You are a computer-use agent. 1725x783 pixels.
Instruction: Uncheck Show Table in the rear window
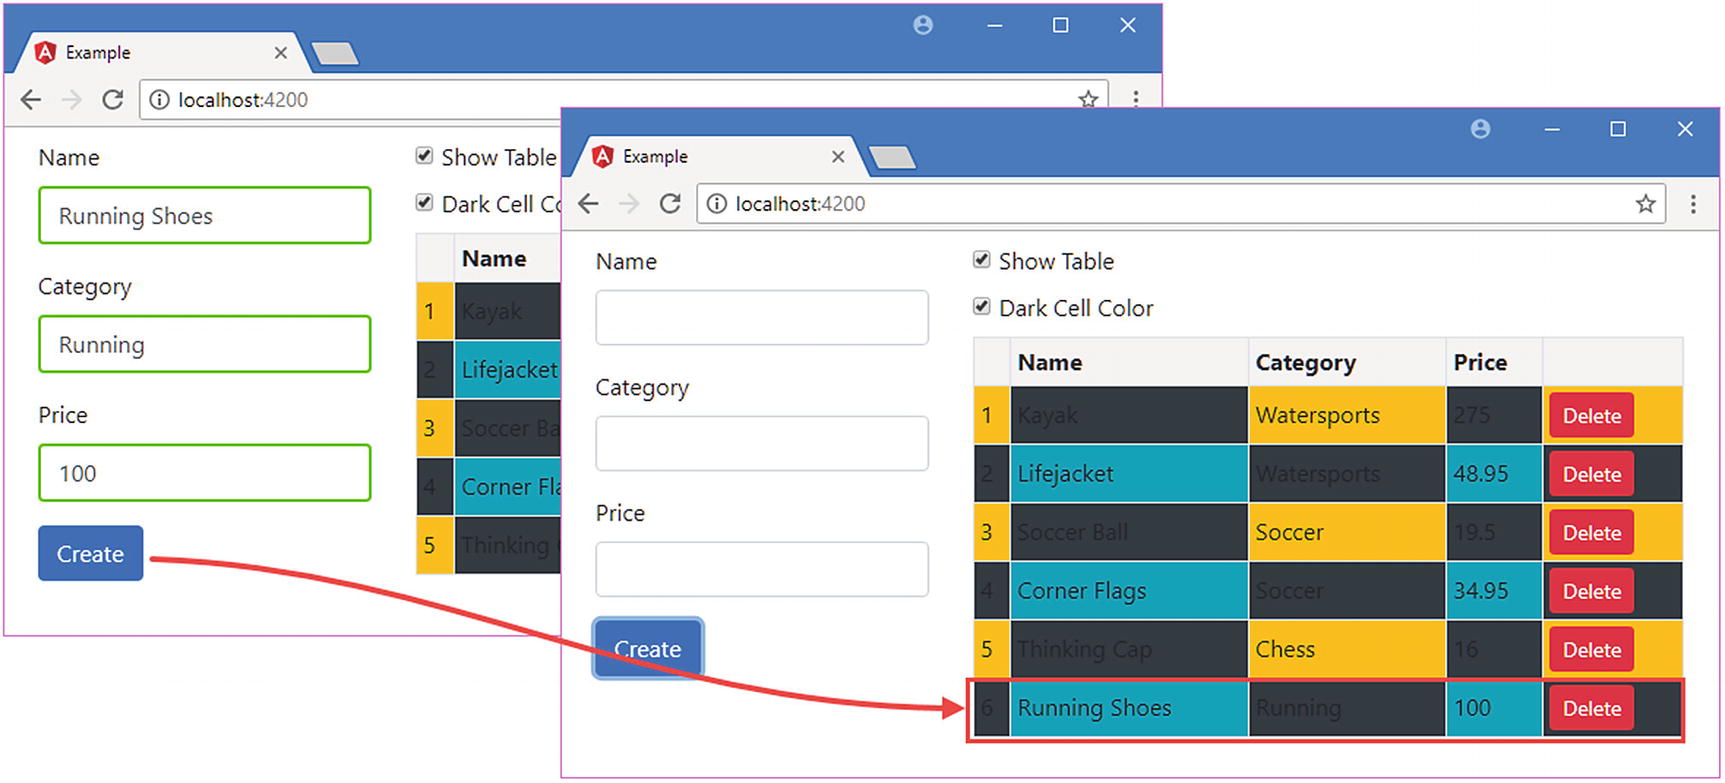click(x=425, y=156)
